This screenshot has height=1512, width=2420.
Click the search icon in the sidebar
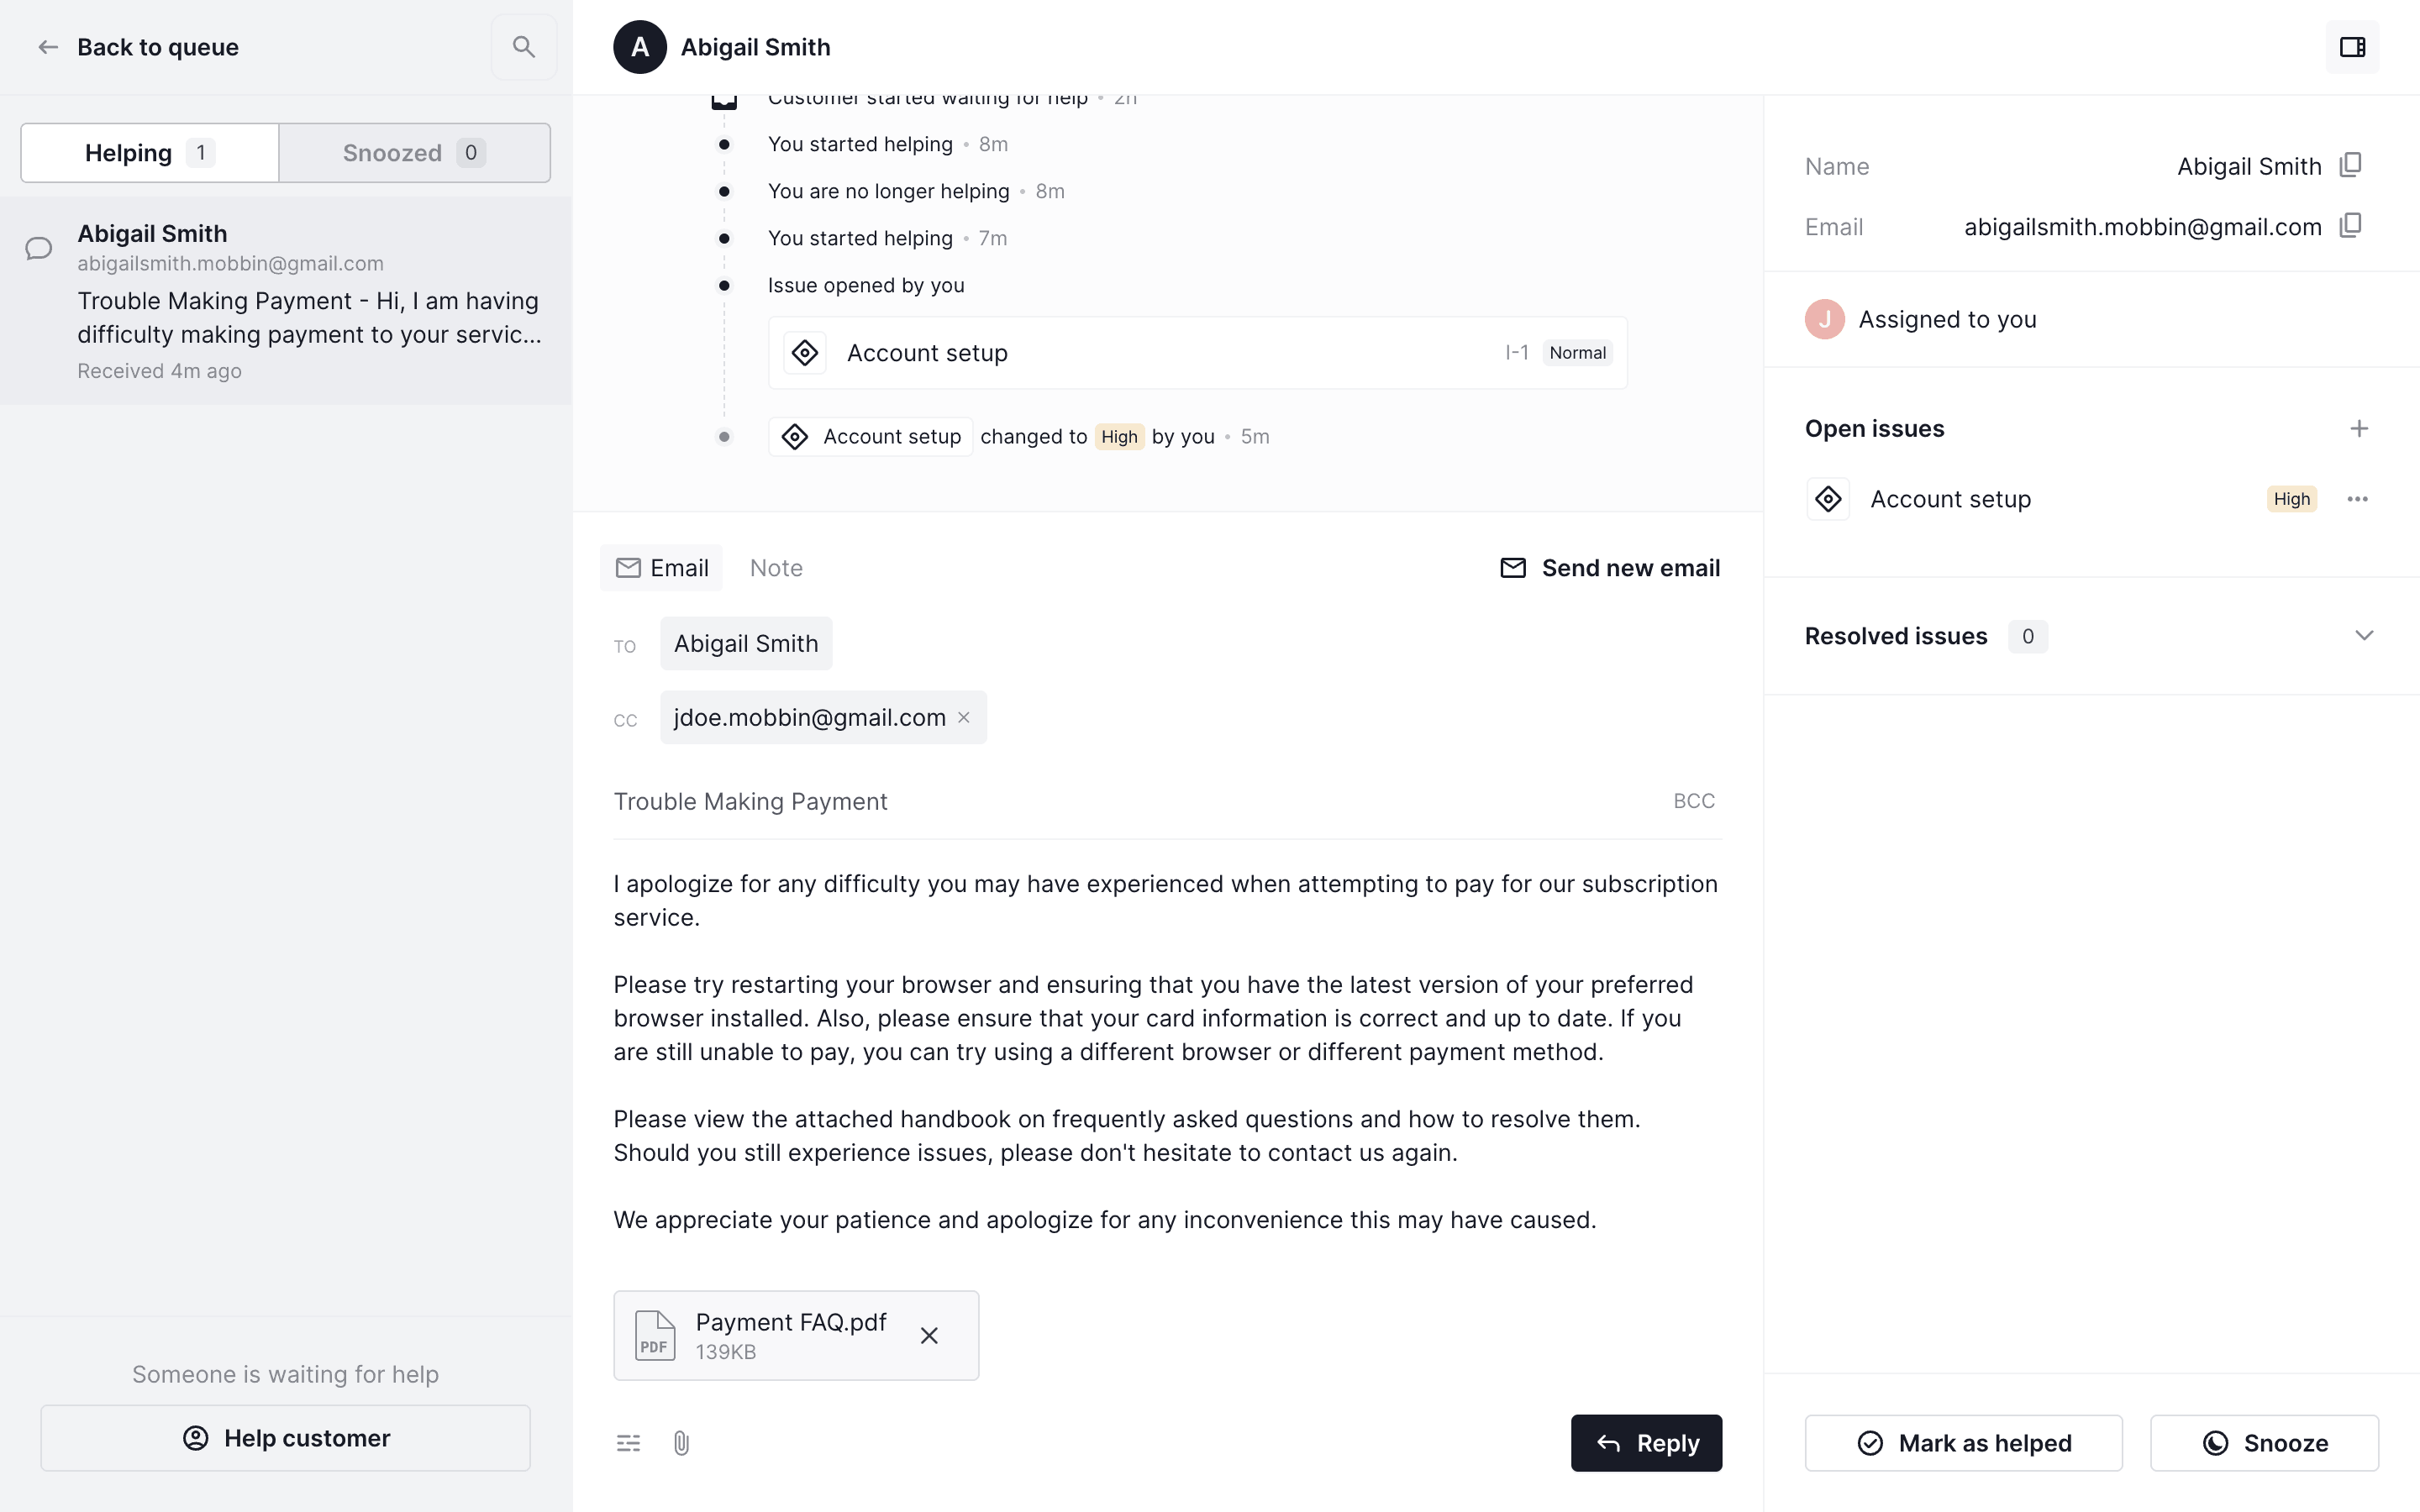tap(523, 47)
